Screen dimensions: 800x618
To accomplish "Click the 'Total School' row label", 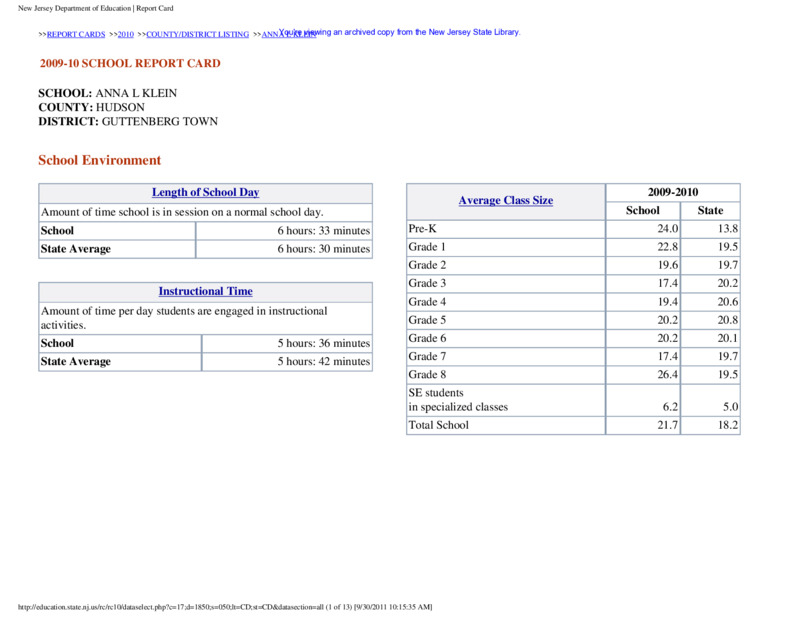I will 438,426.
